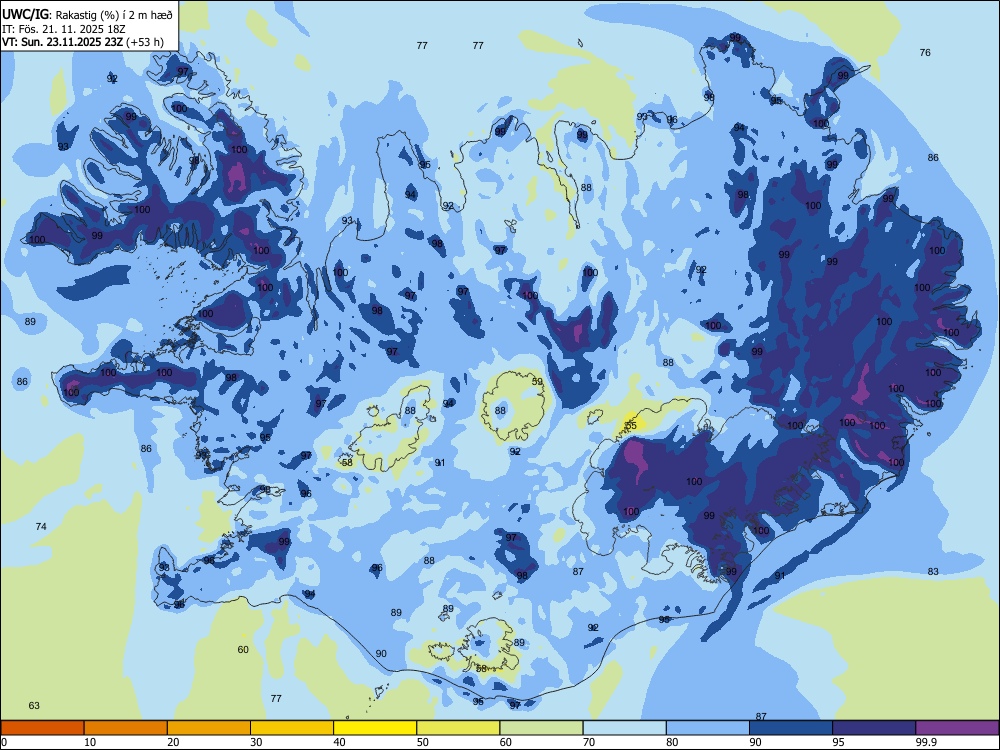Select the '55' value on the yellow patch

[x=631, y=425]
